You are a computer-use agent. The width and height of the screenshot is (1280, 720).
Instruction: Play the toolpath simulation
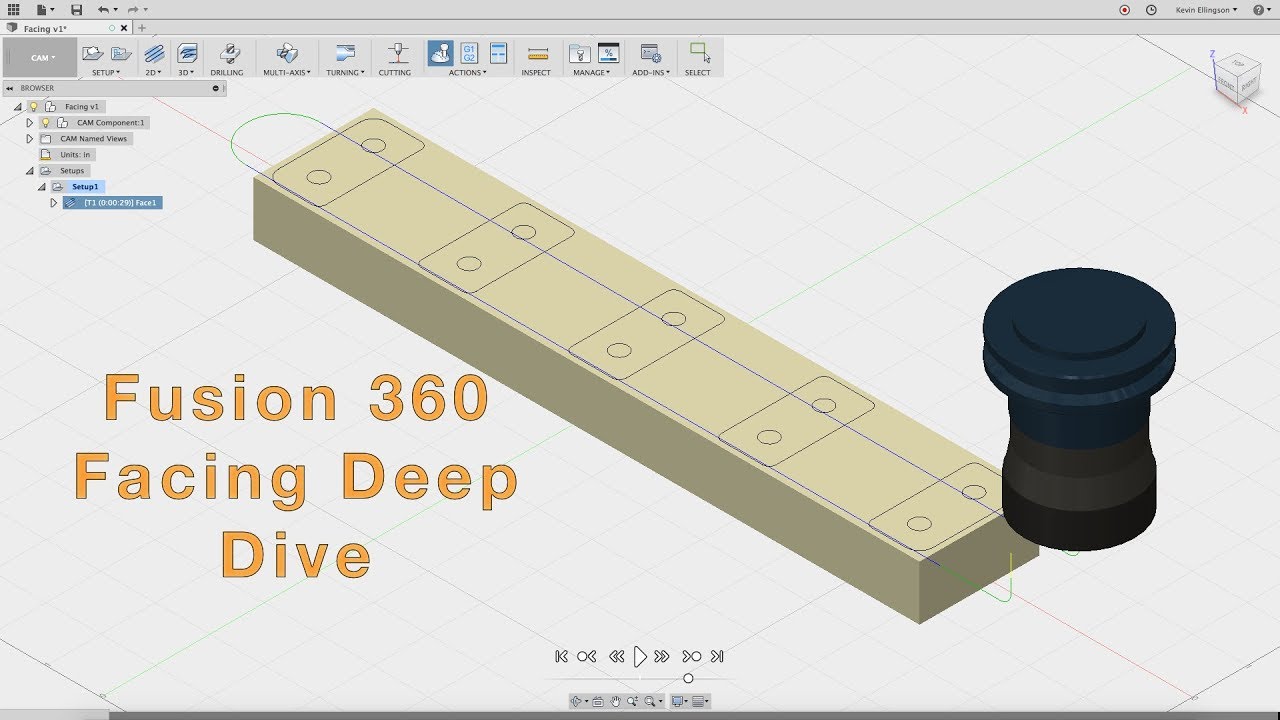point(640,657)
